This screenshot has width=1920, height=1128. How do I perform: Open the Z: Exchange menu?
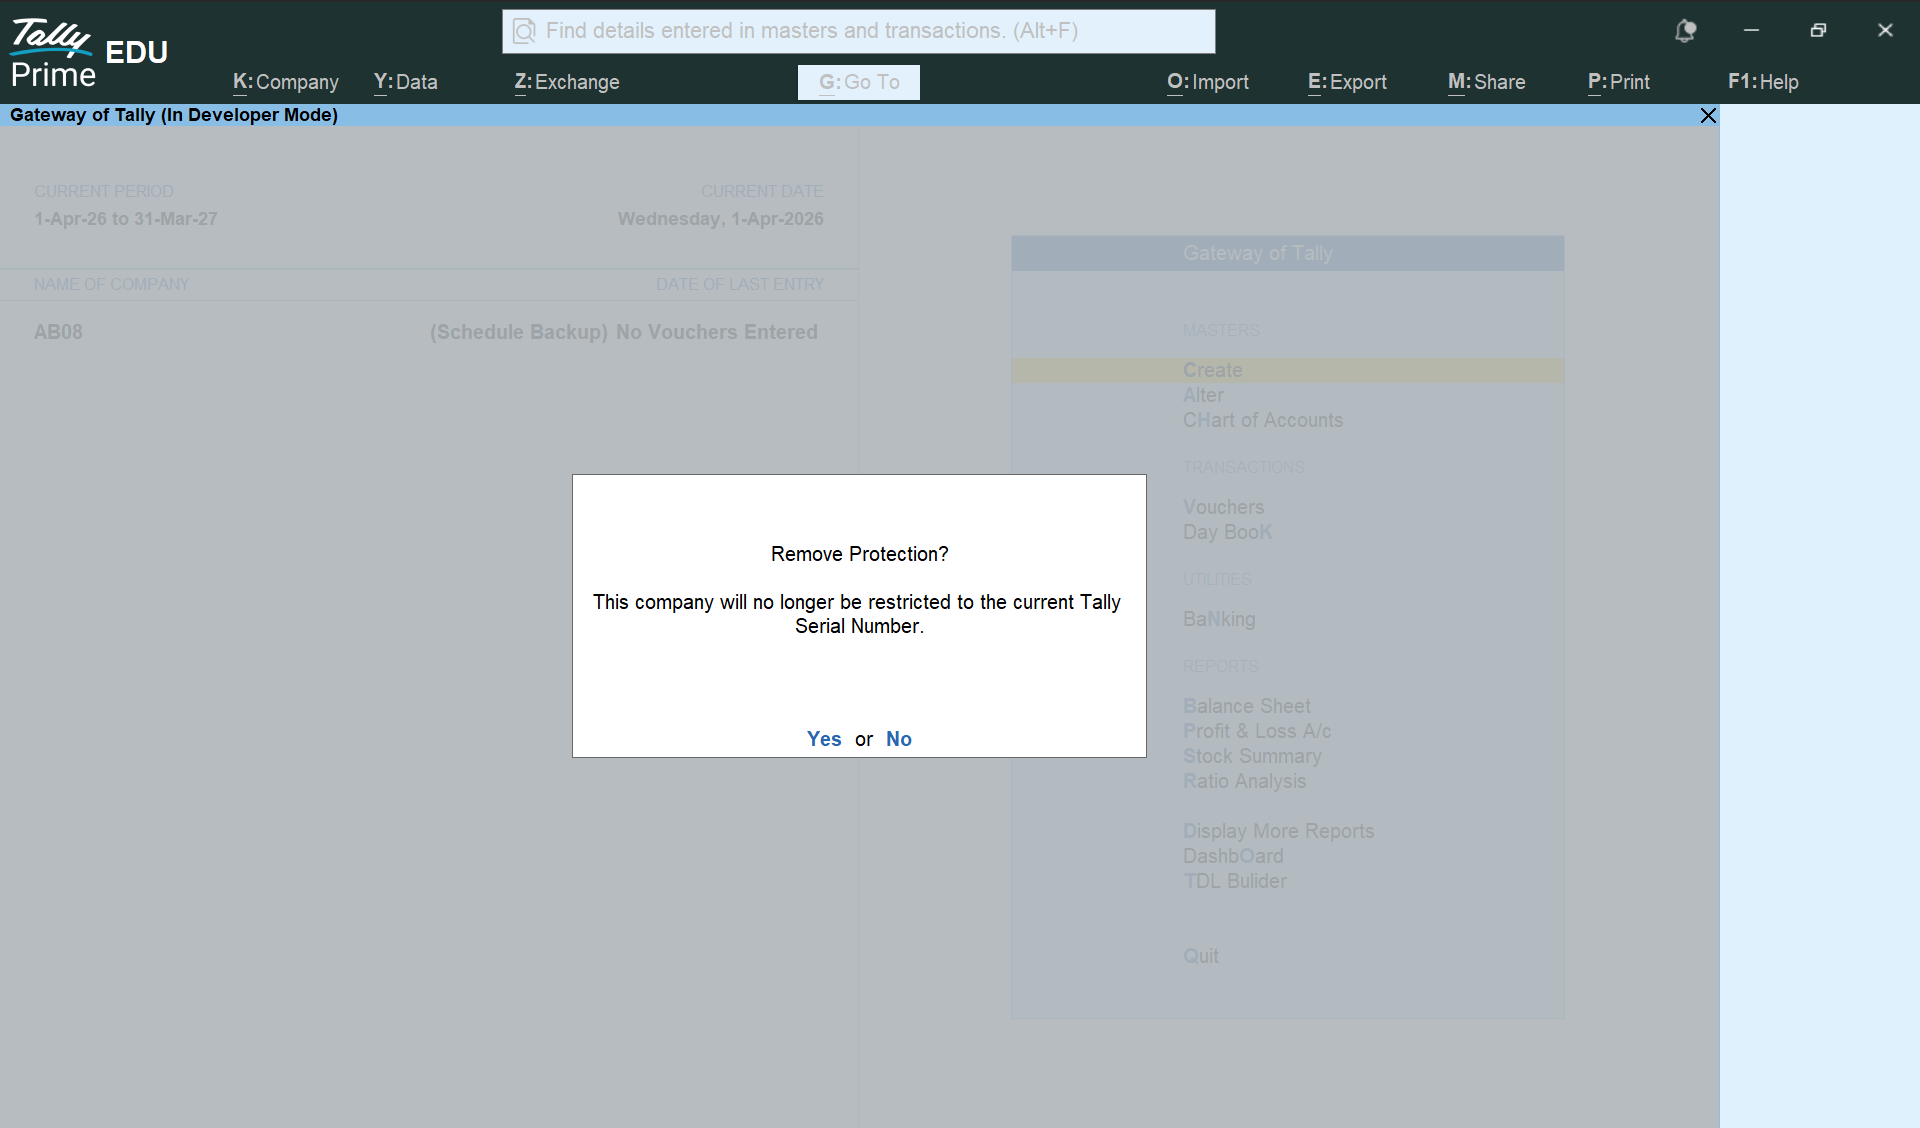(x=567, y=82)
